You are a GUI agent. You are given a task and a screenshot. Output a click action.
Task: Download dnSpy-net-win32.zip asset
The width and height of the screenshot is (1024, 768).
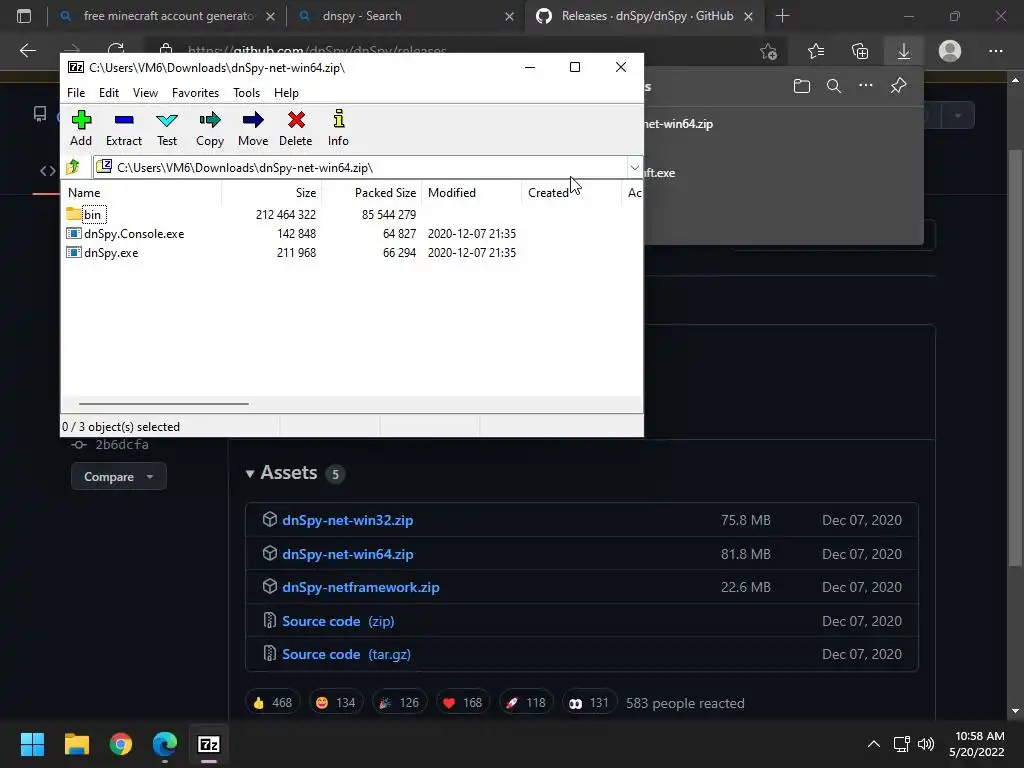[x=347, y=520]
